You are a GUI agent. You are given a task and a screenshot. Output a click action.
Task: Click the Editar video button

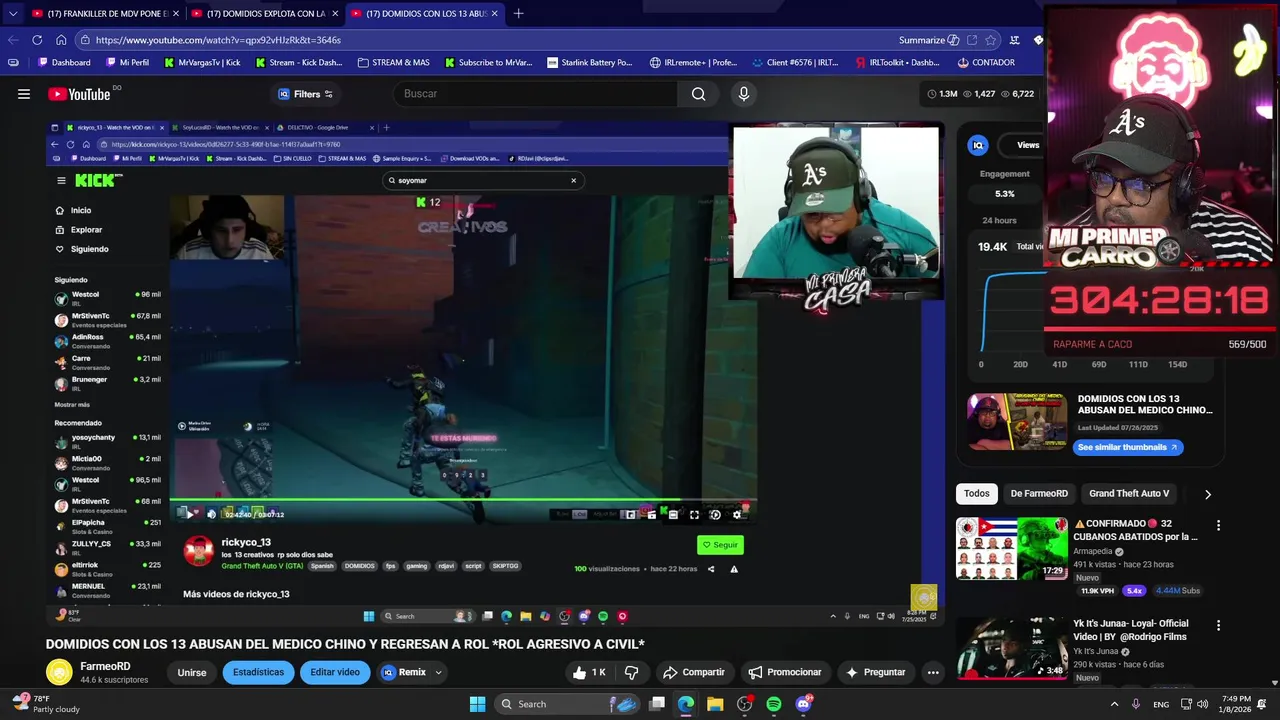coord(335,673)
